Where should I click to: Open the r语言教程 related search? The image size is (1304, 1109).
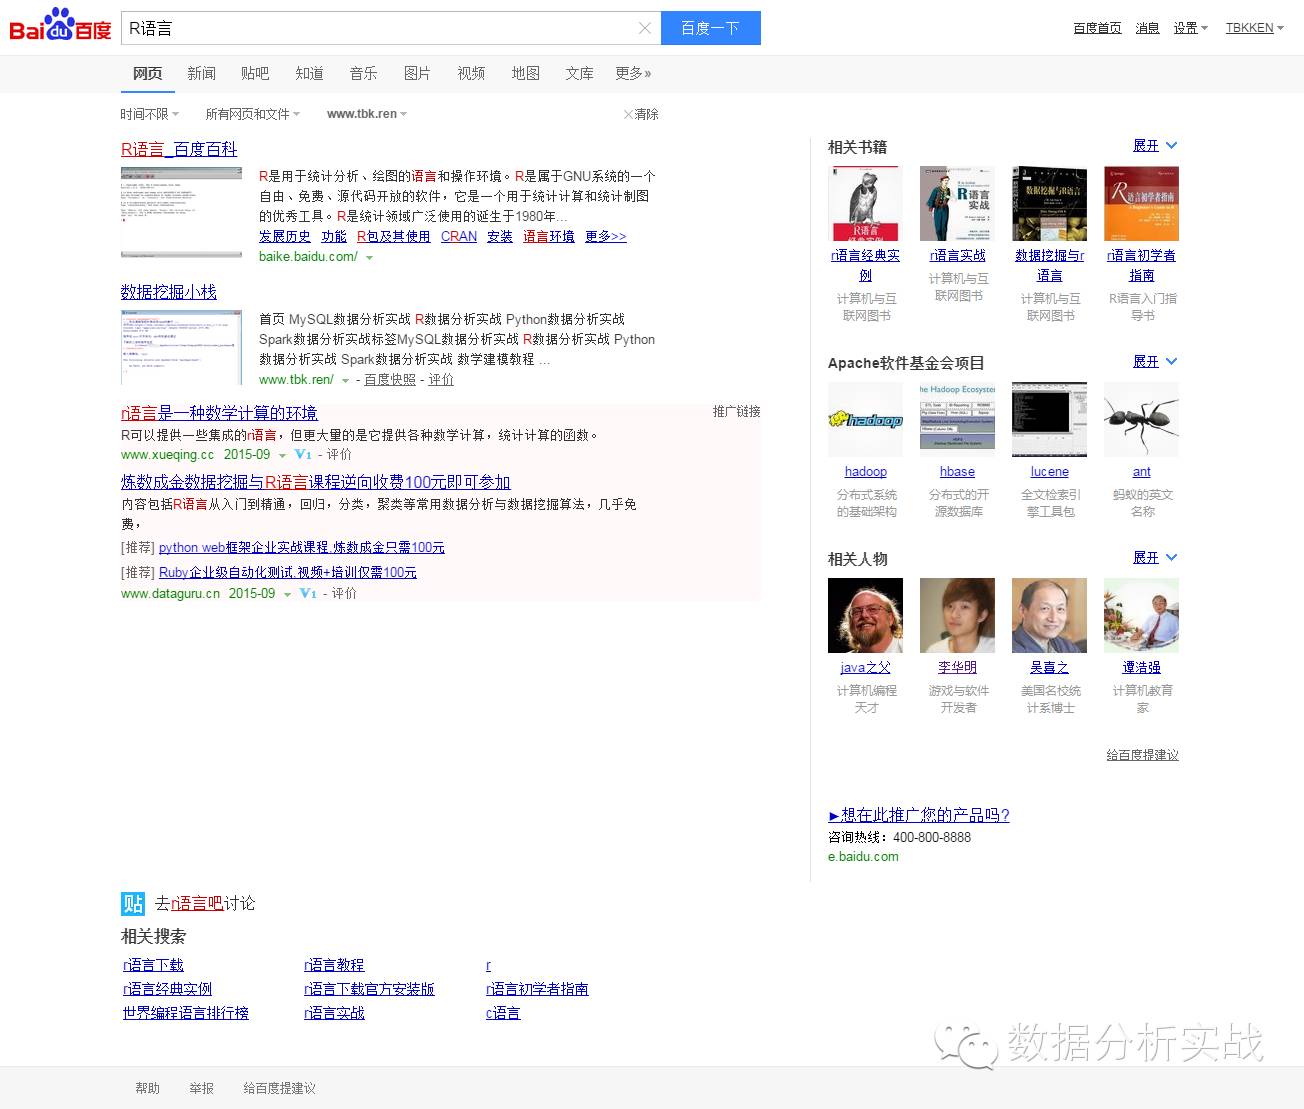click(334, 965)
